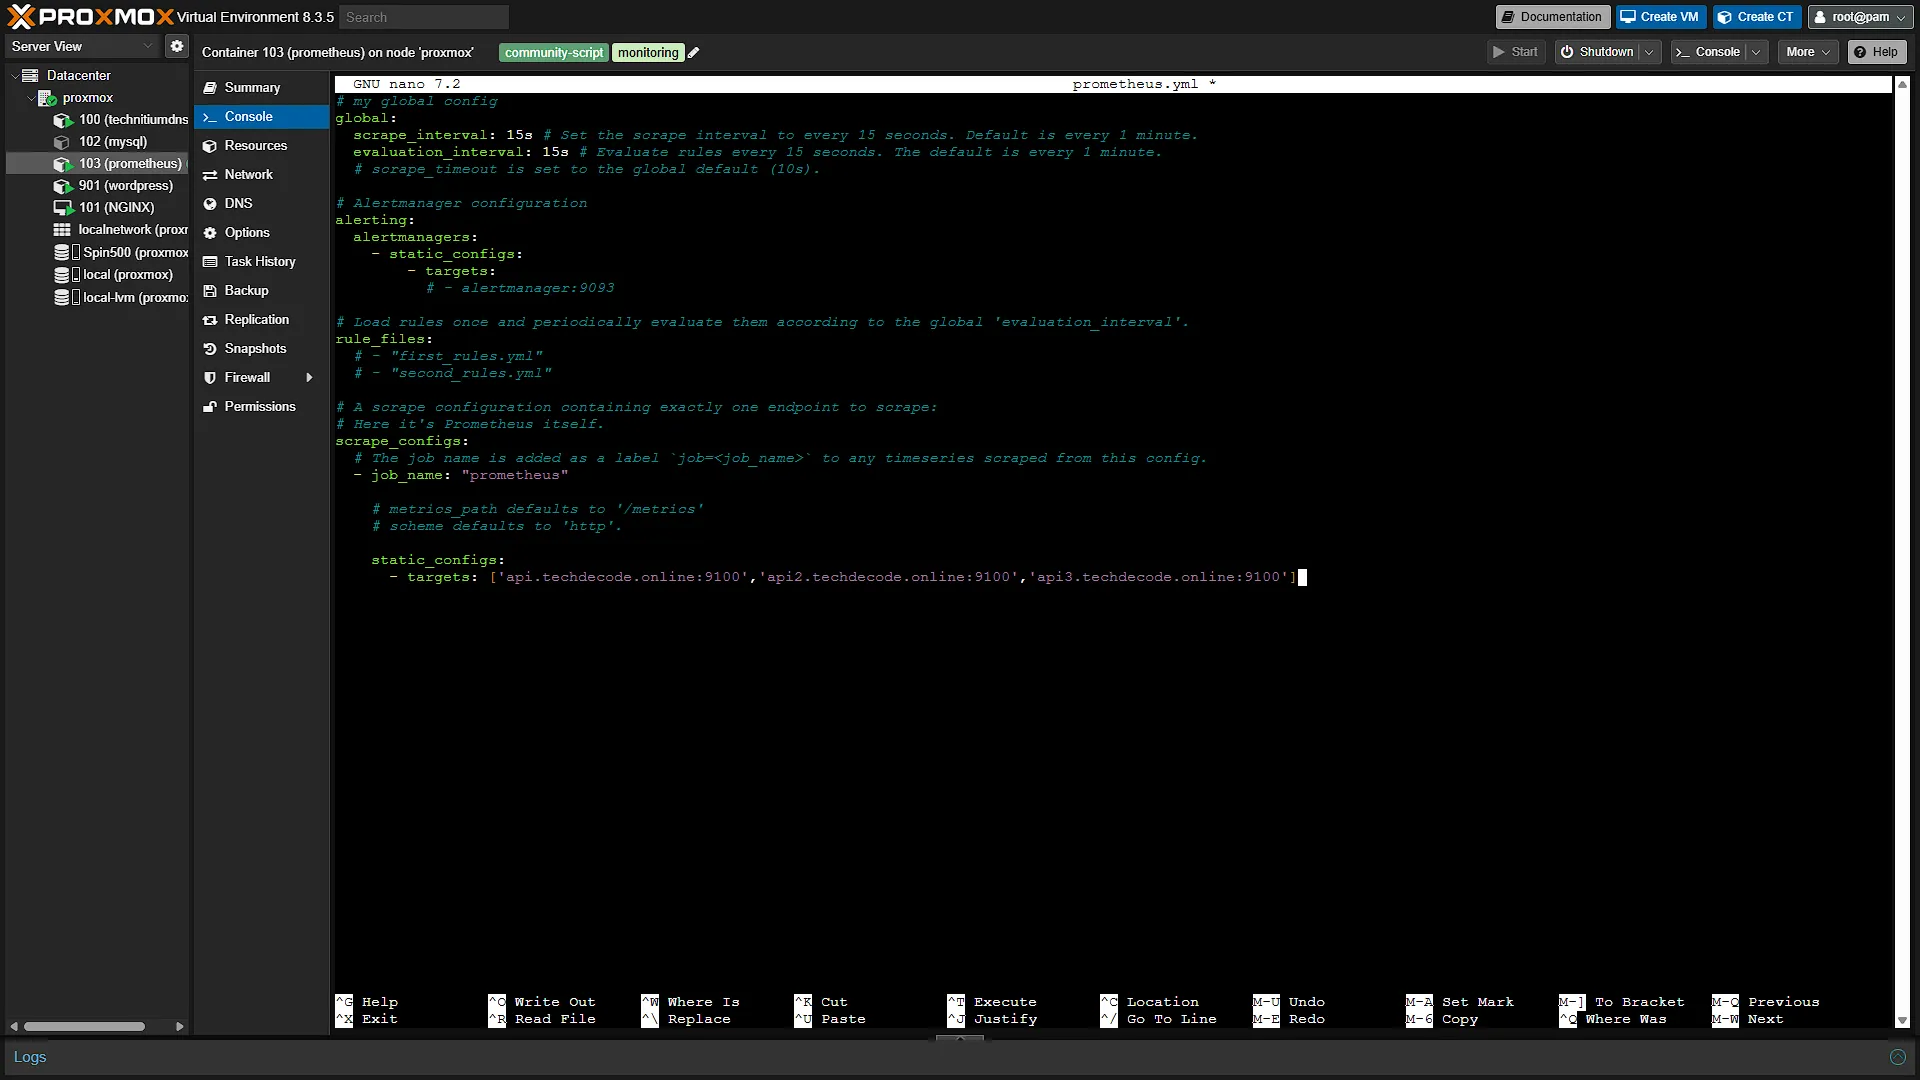Click the Datacenter tree item
The width and height of the screenshot is (1920, 1080).
(x=79, y=76)
